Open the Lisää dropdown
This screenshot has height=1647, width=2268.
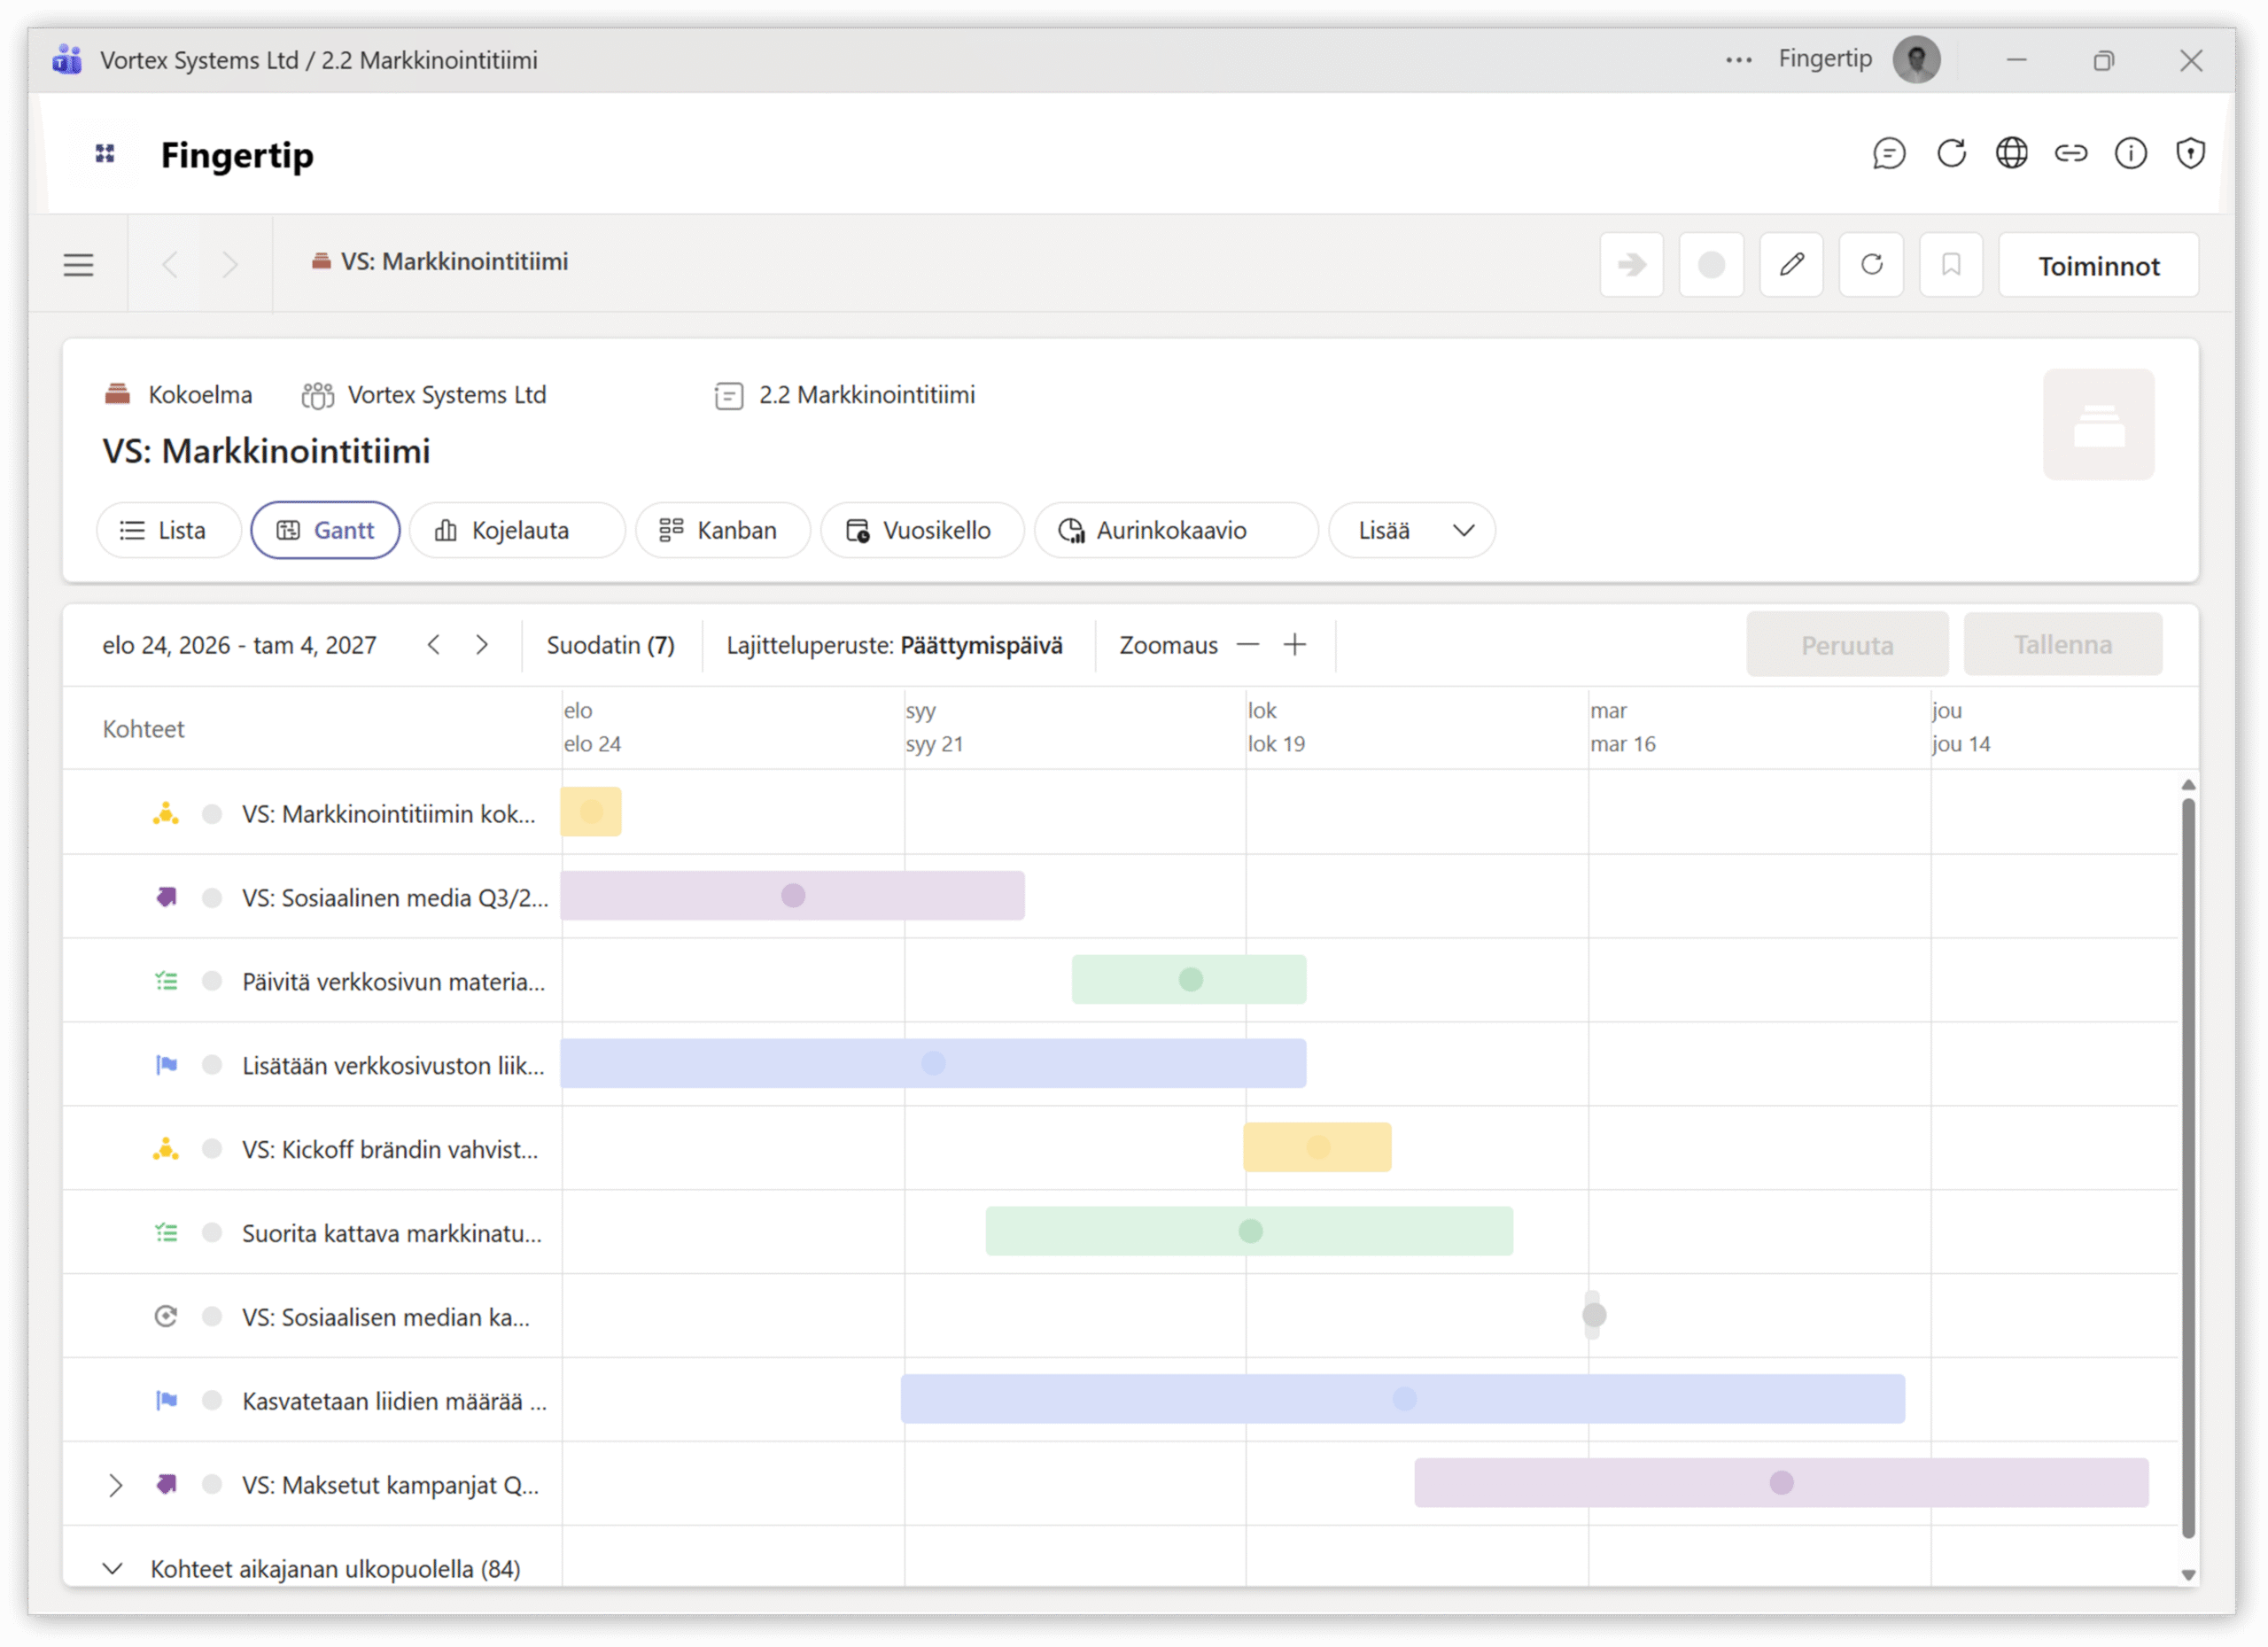[x=1411, y=530]
